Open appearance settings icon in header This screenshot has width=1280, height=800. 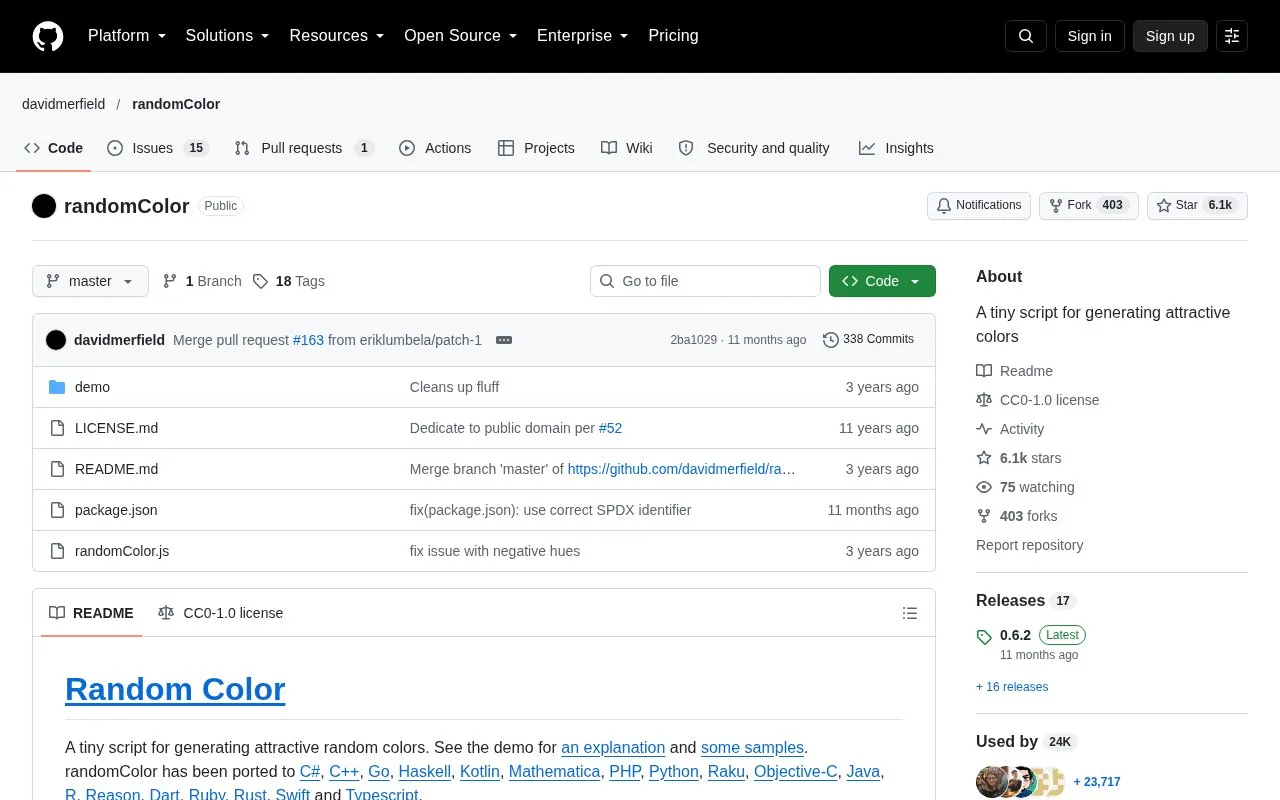1232,36
